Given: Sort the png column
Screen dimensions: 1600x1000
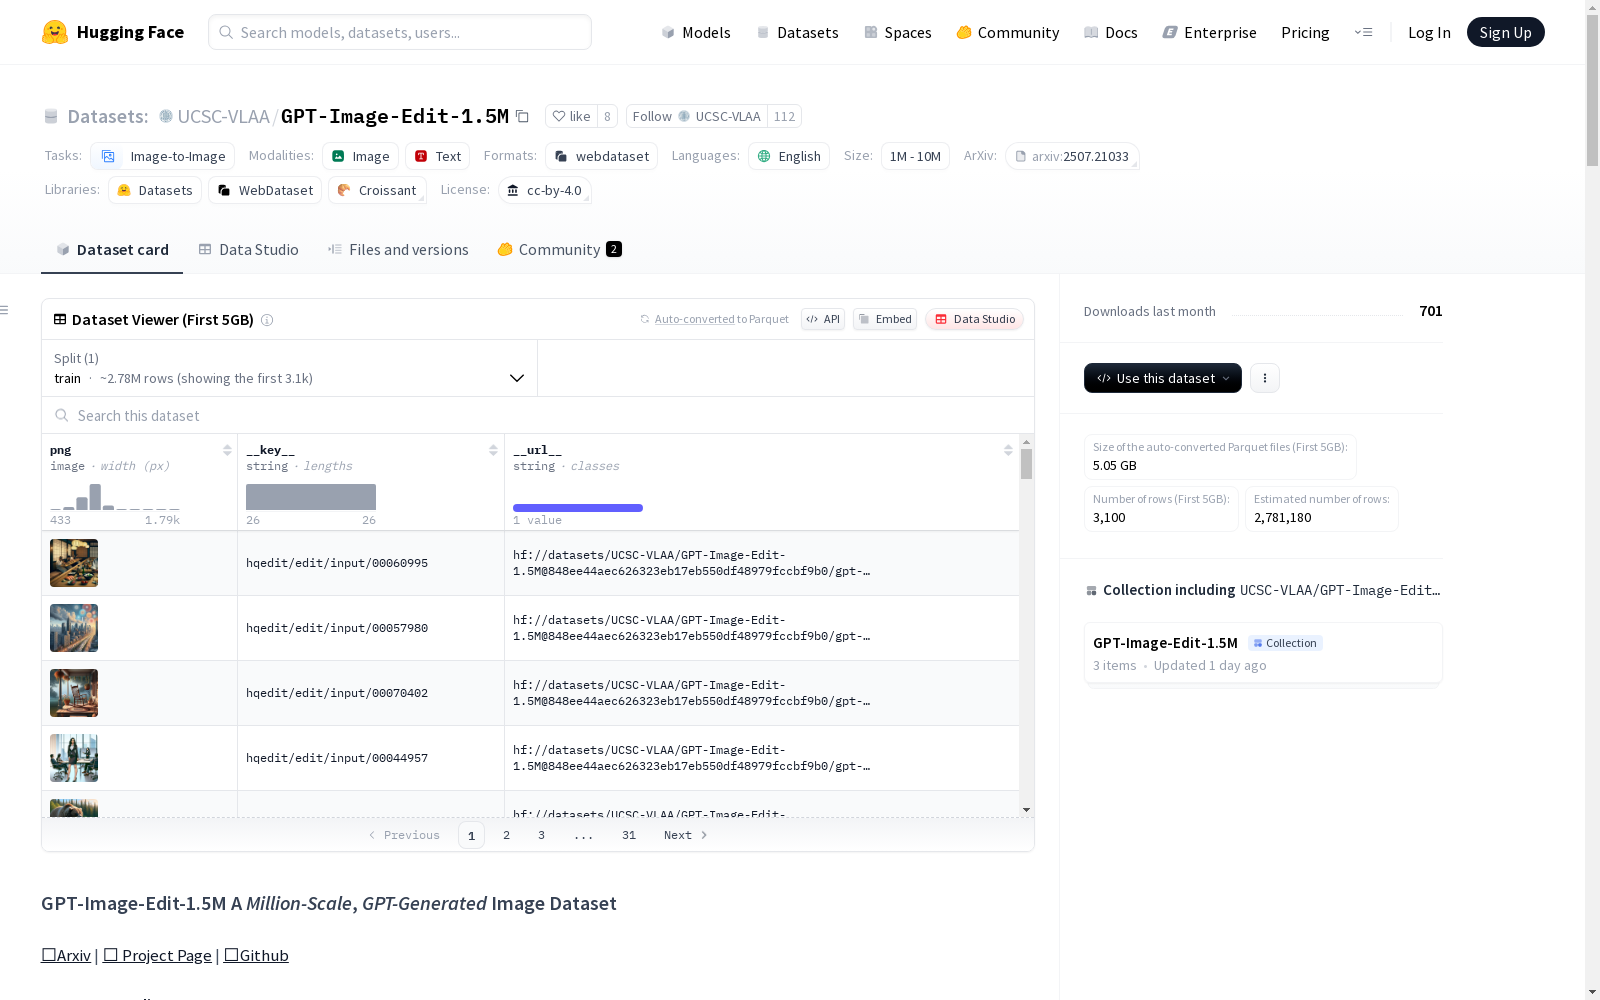Looking at the screenshot, I should pos(227,450).
